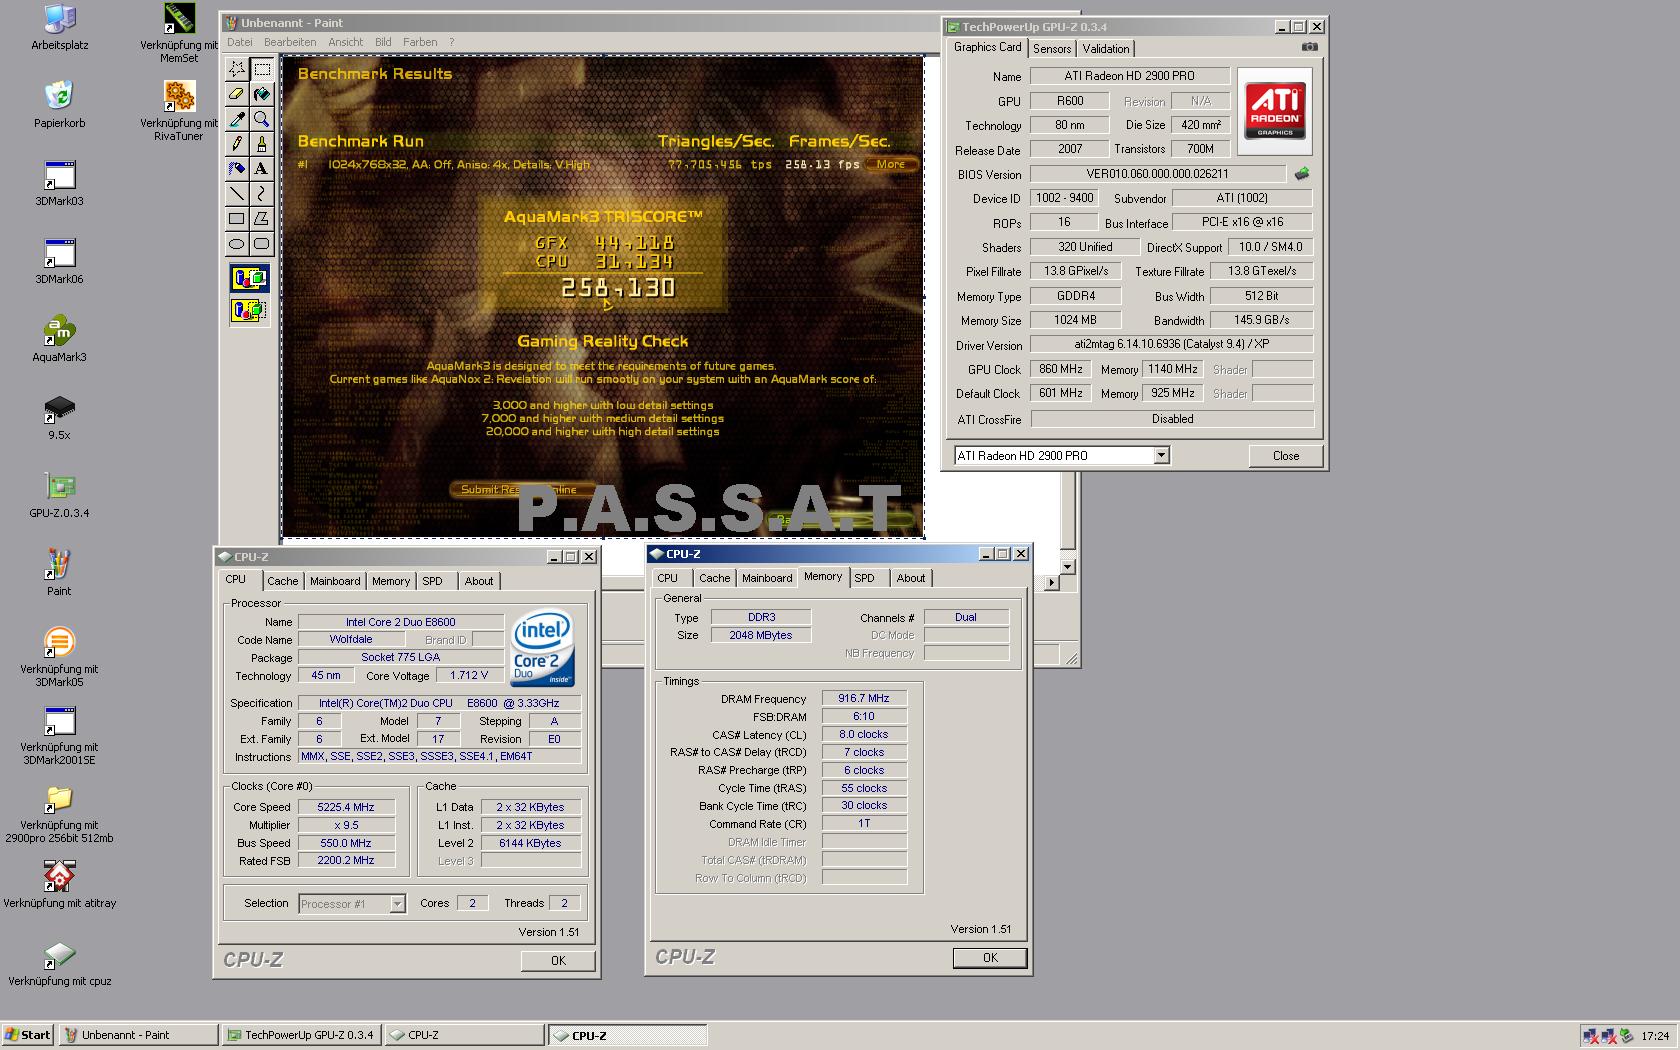Select the Brush tool in Paint

[x=262, y=144]
